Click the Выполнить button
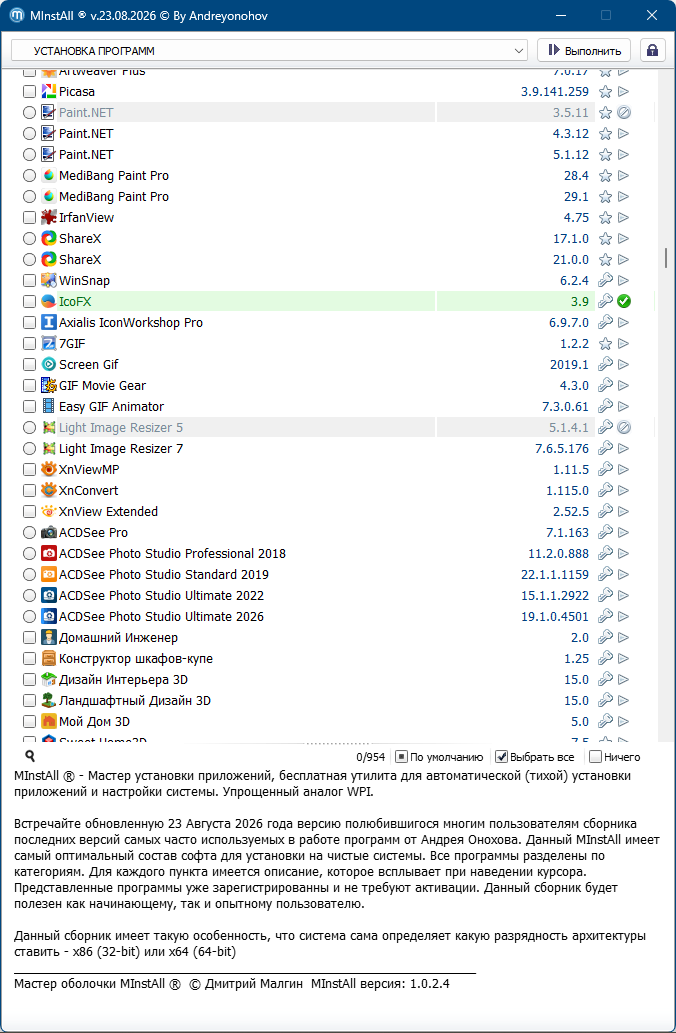676x1033 pixels. point(584,51)
